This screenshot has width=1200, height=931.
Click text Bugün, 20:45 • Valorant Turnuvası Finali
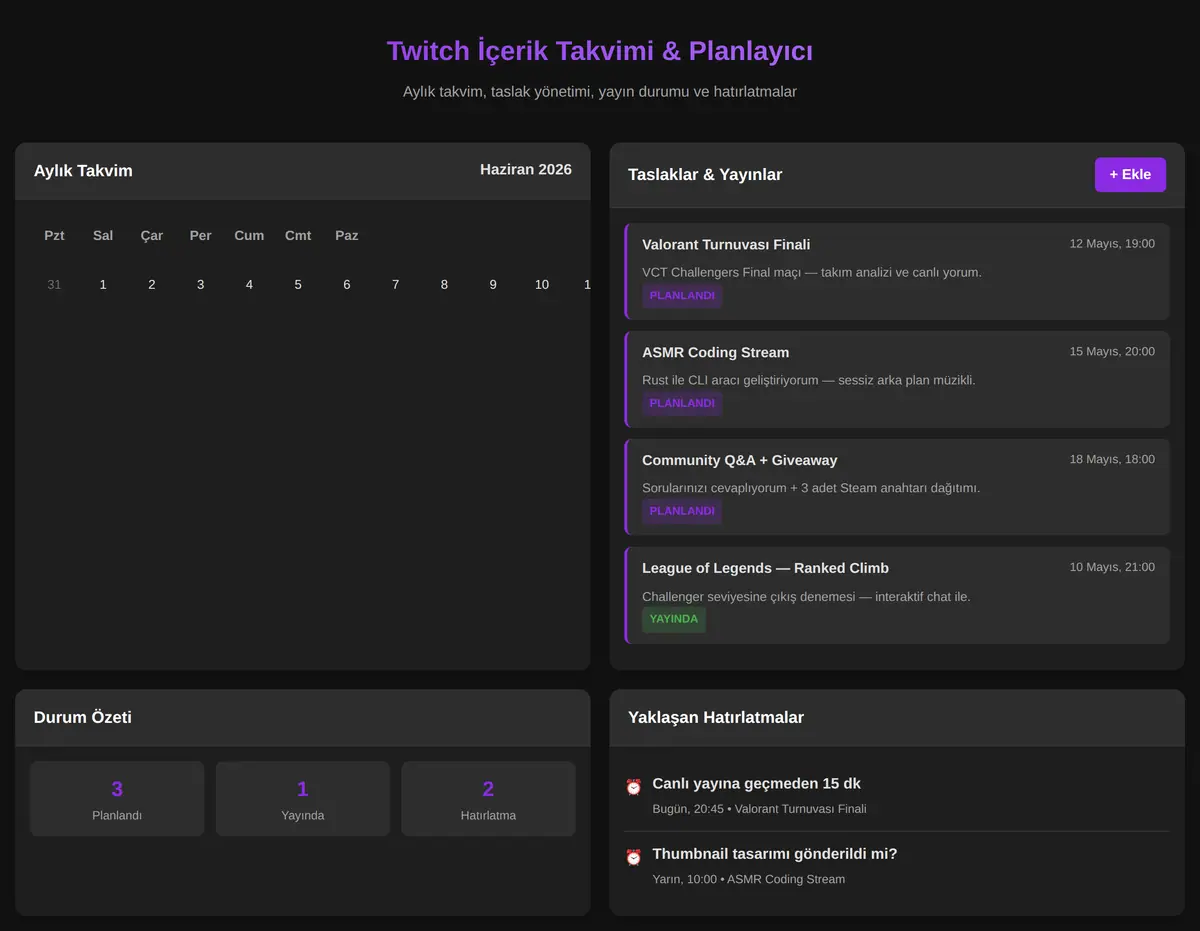pos(759,809)
